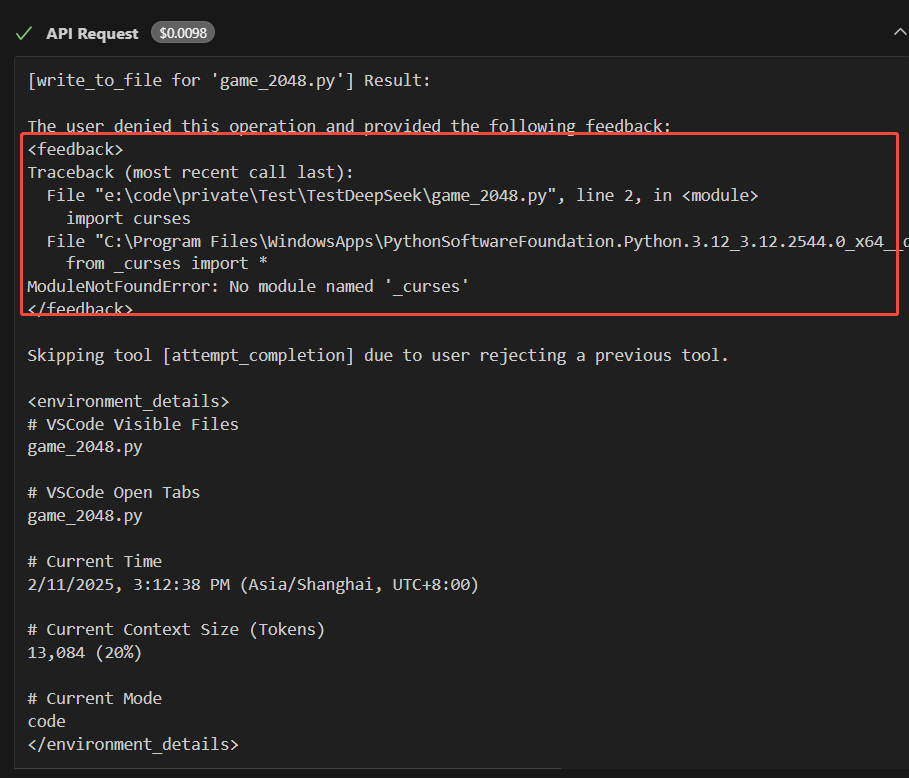Click game_2048.py under VSCode Visible Files
This screenshot has width=909, height=778.
point(85,447)
